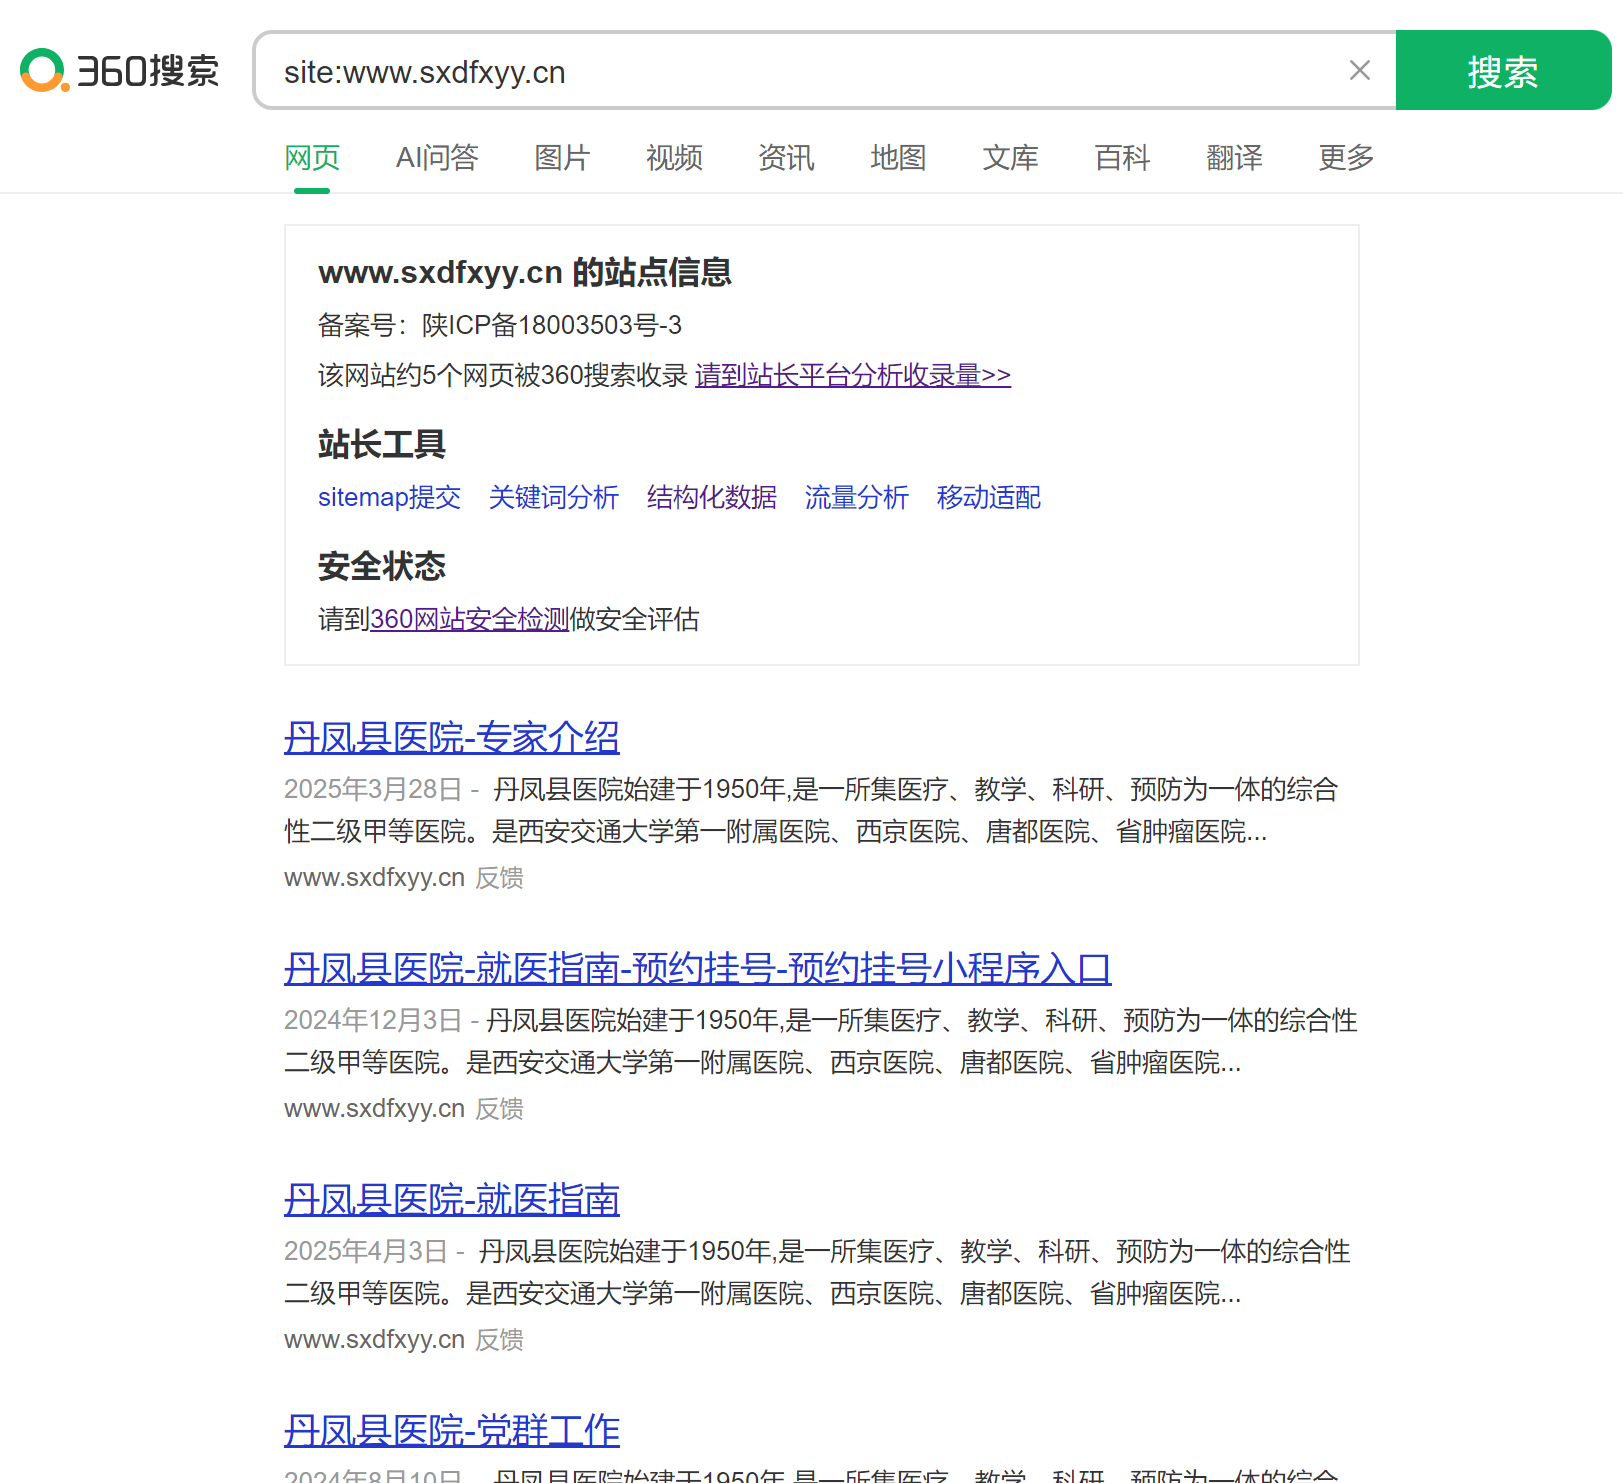Open the 百科 search tab
1623x1483 pixels.
coord(1120,158)
